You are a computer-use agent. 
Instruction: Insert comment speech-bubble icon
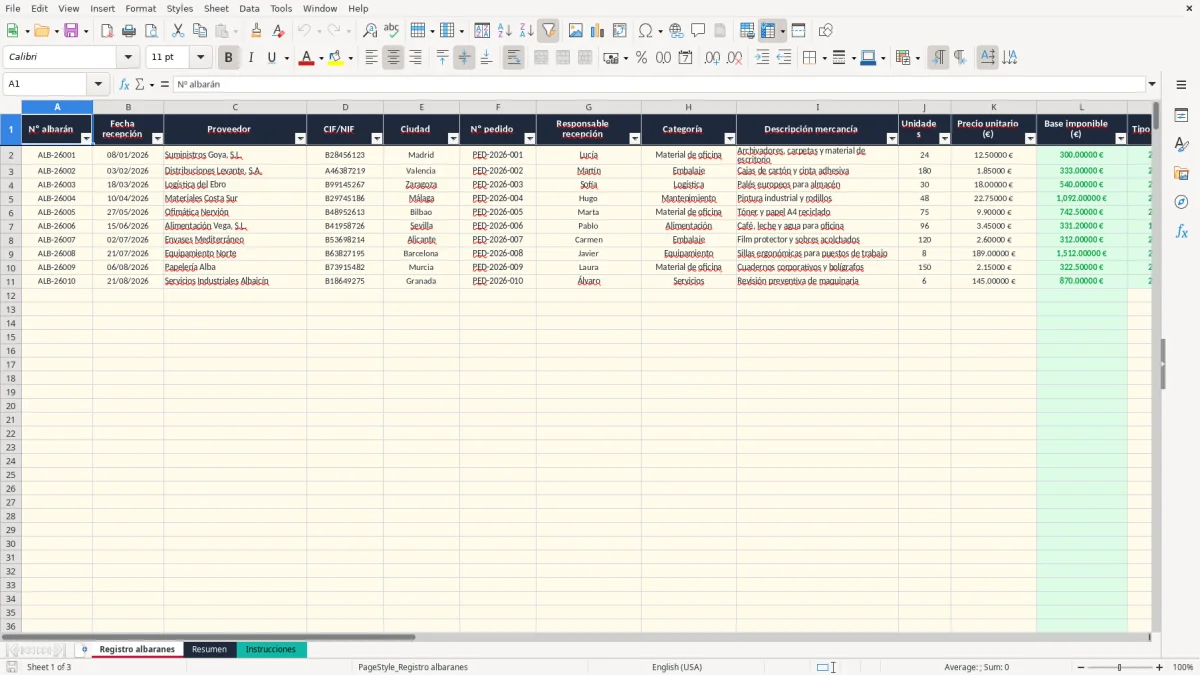click(x=698, y=31)
